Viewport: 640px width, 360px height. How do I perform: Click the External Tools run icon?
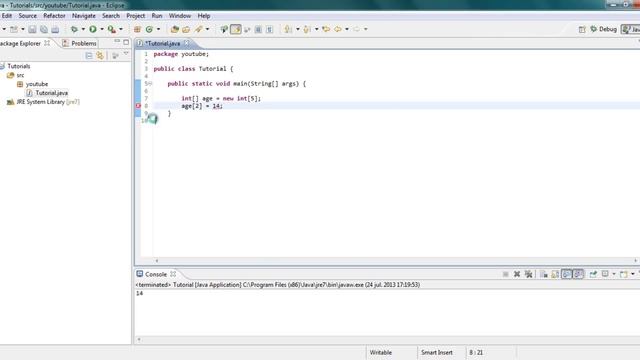(111, 29)
